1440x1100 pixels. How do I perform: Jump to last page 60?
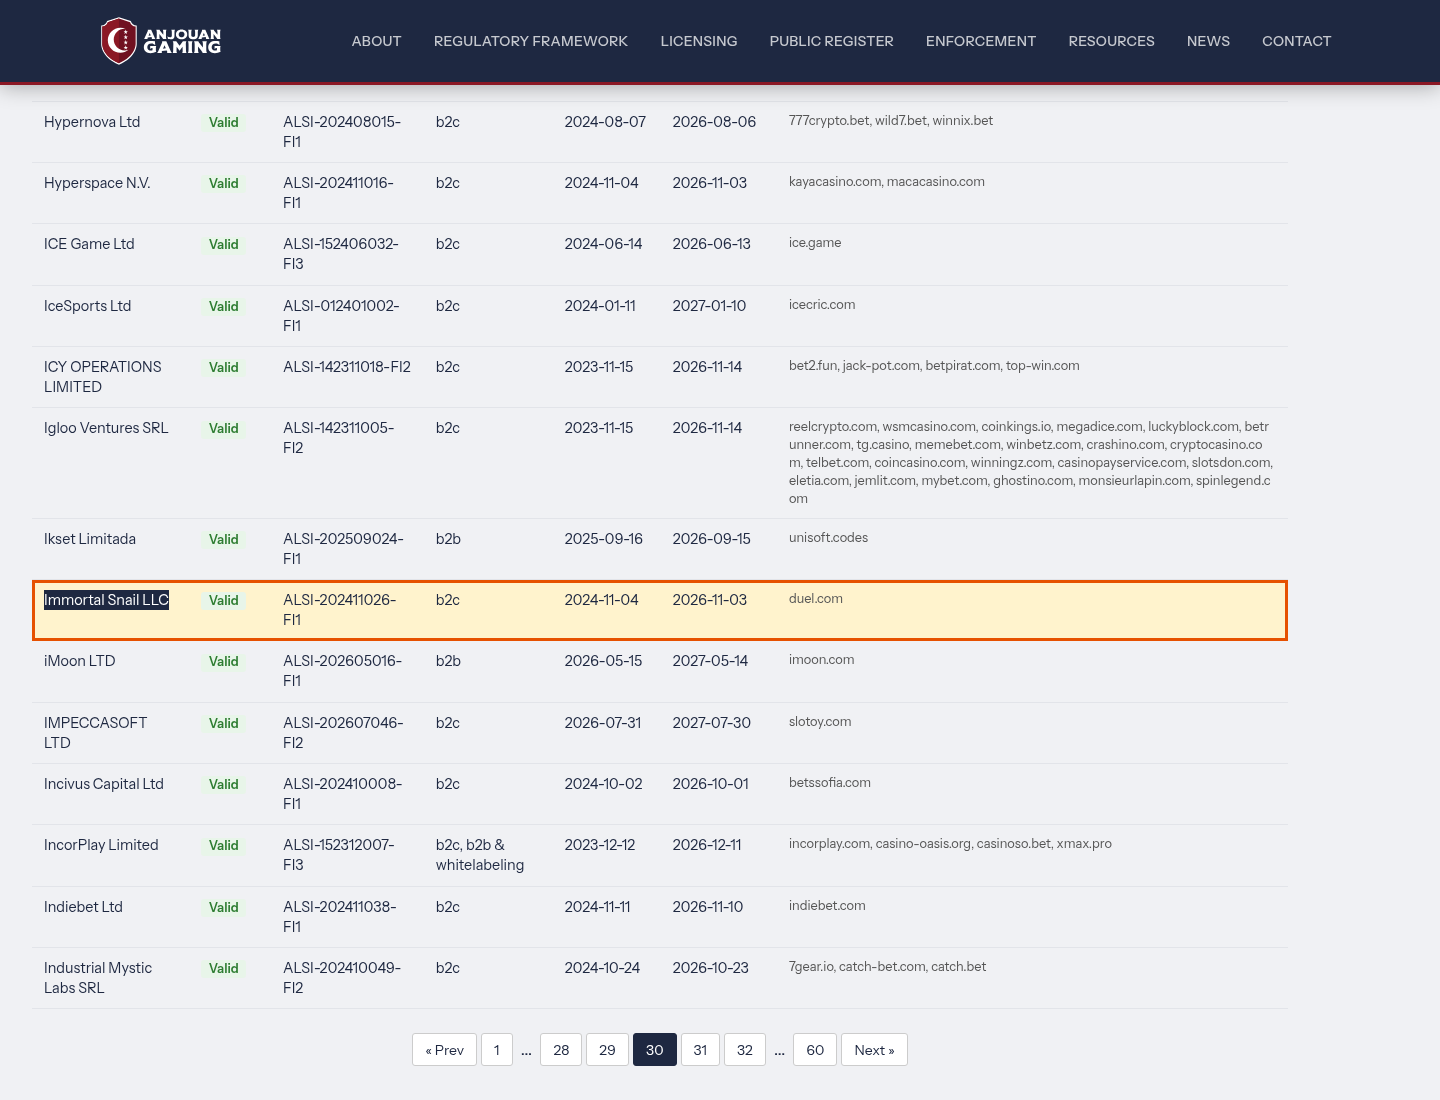pyautogui.click(x=815, y=1050)
